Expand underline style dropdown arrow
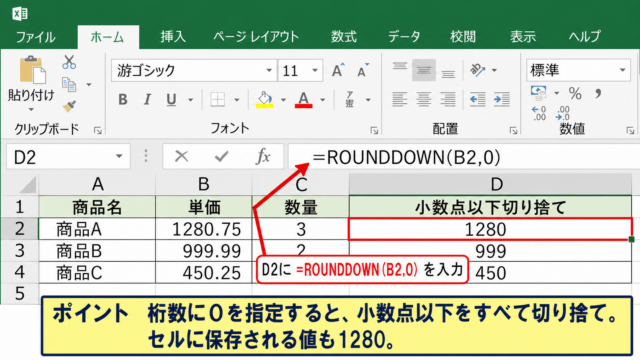640x360 pixels. (190, 100)
